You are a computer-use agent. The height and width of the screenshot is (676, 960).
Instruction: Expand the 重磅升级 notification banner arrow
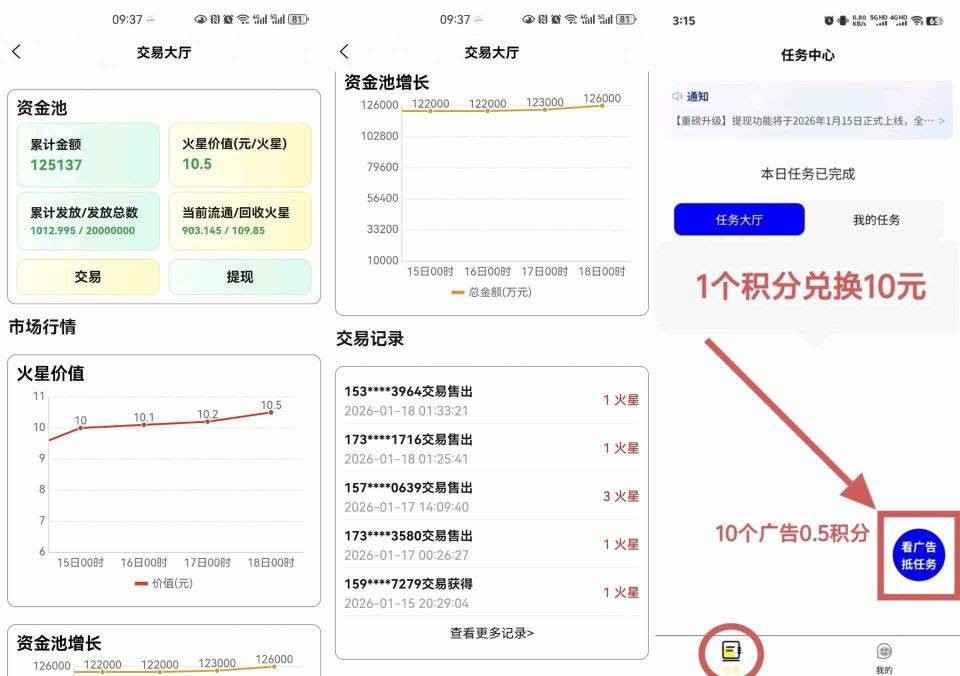click(x=940, y=121)
